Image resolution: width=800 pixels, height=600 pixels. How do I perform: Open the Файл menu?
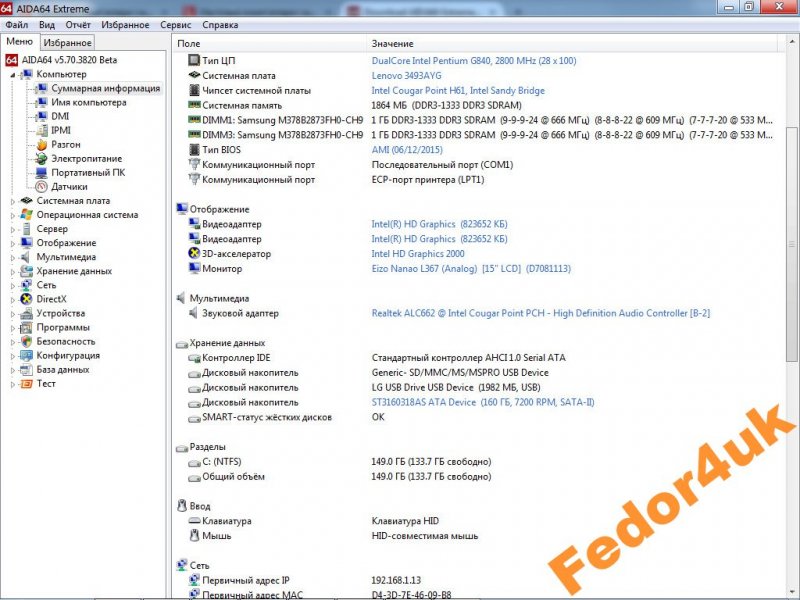pyautogui.click(x=16, y=25)
